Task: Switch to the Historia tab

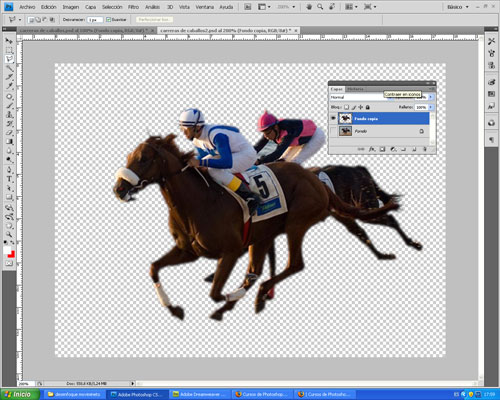Action: pos(355,89)
